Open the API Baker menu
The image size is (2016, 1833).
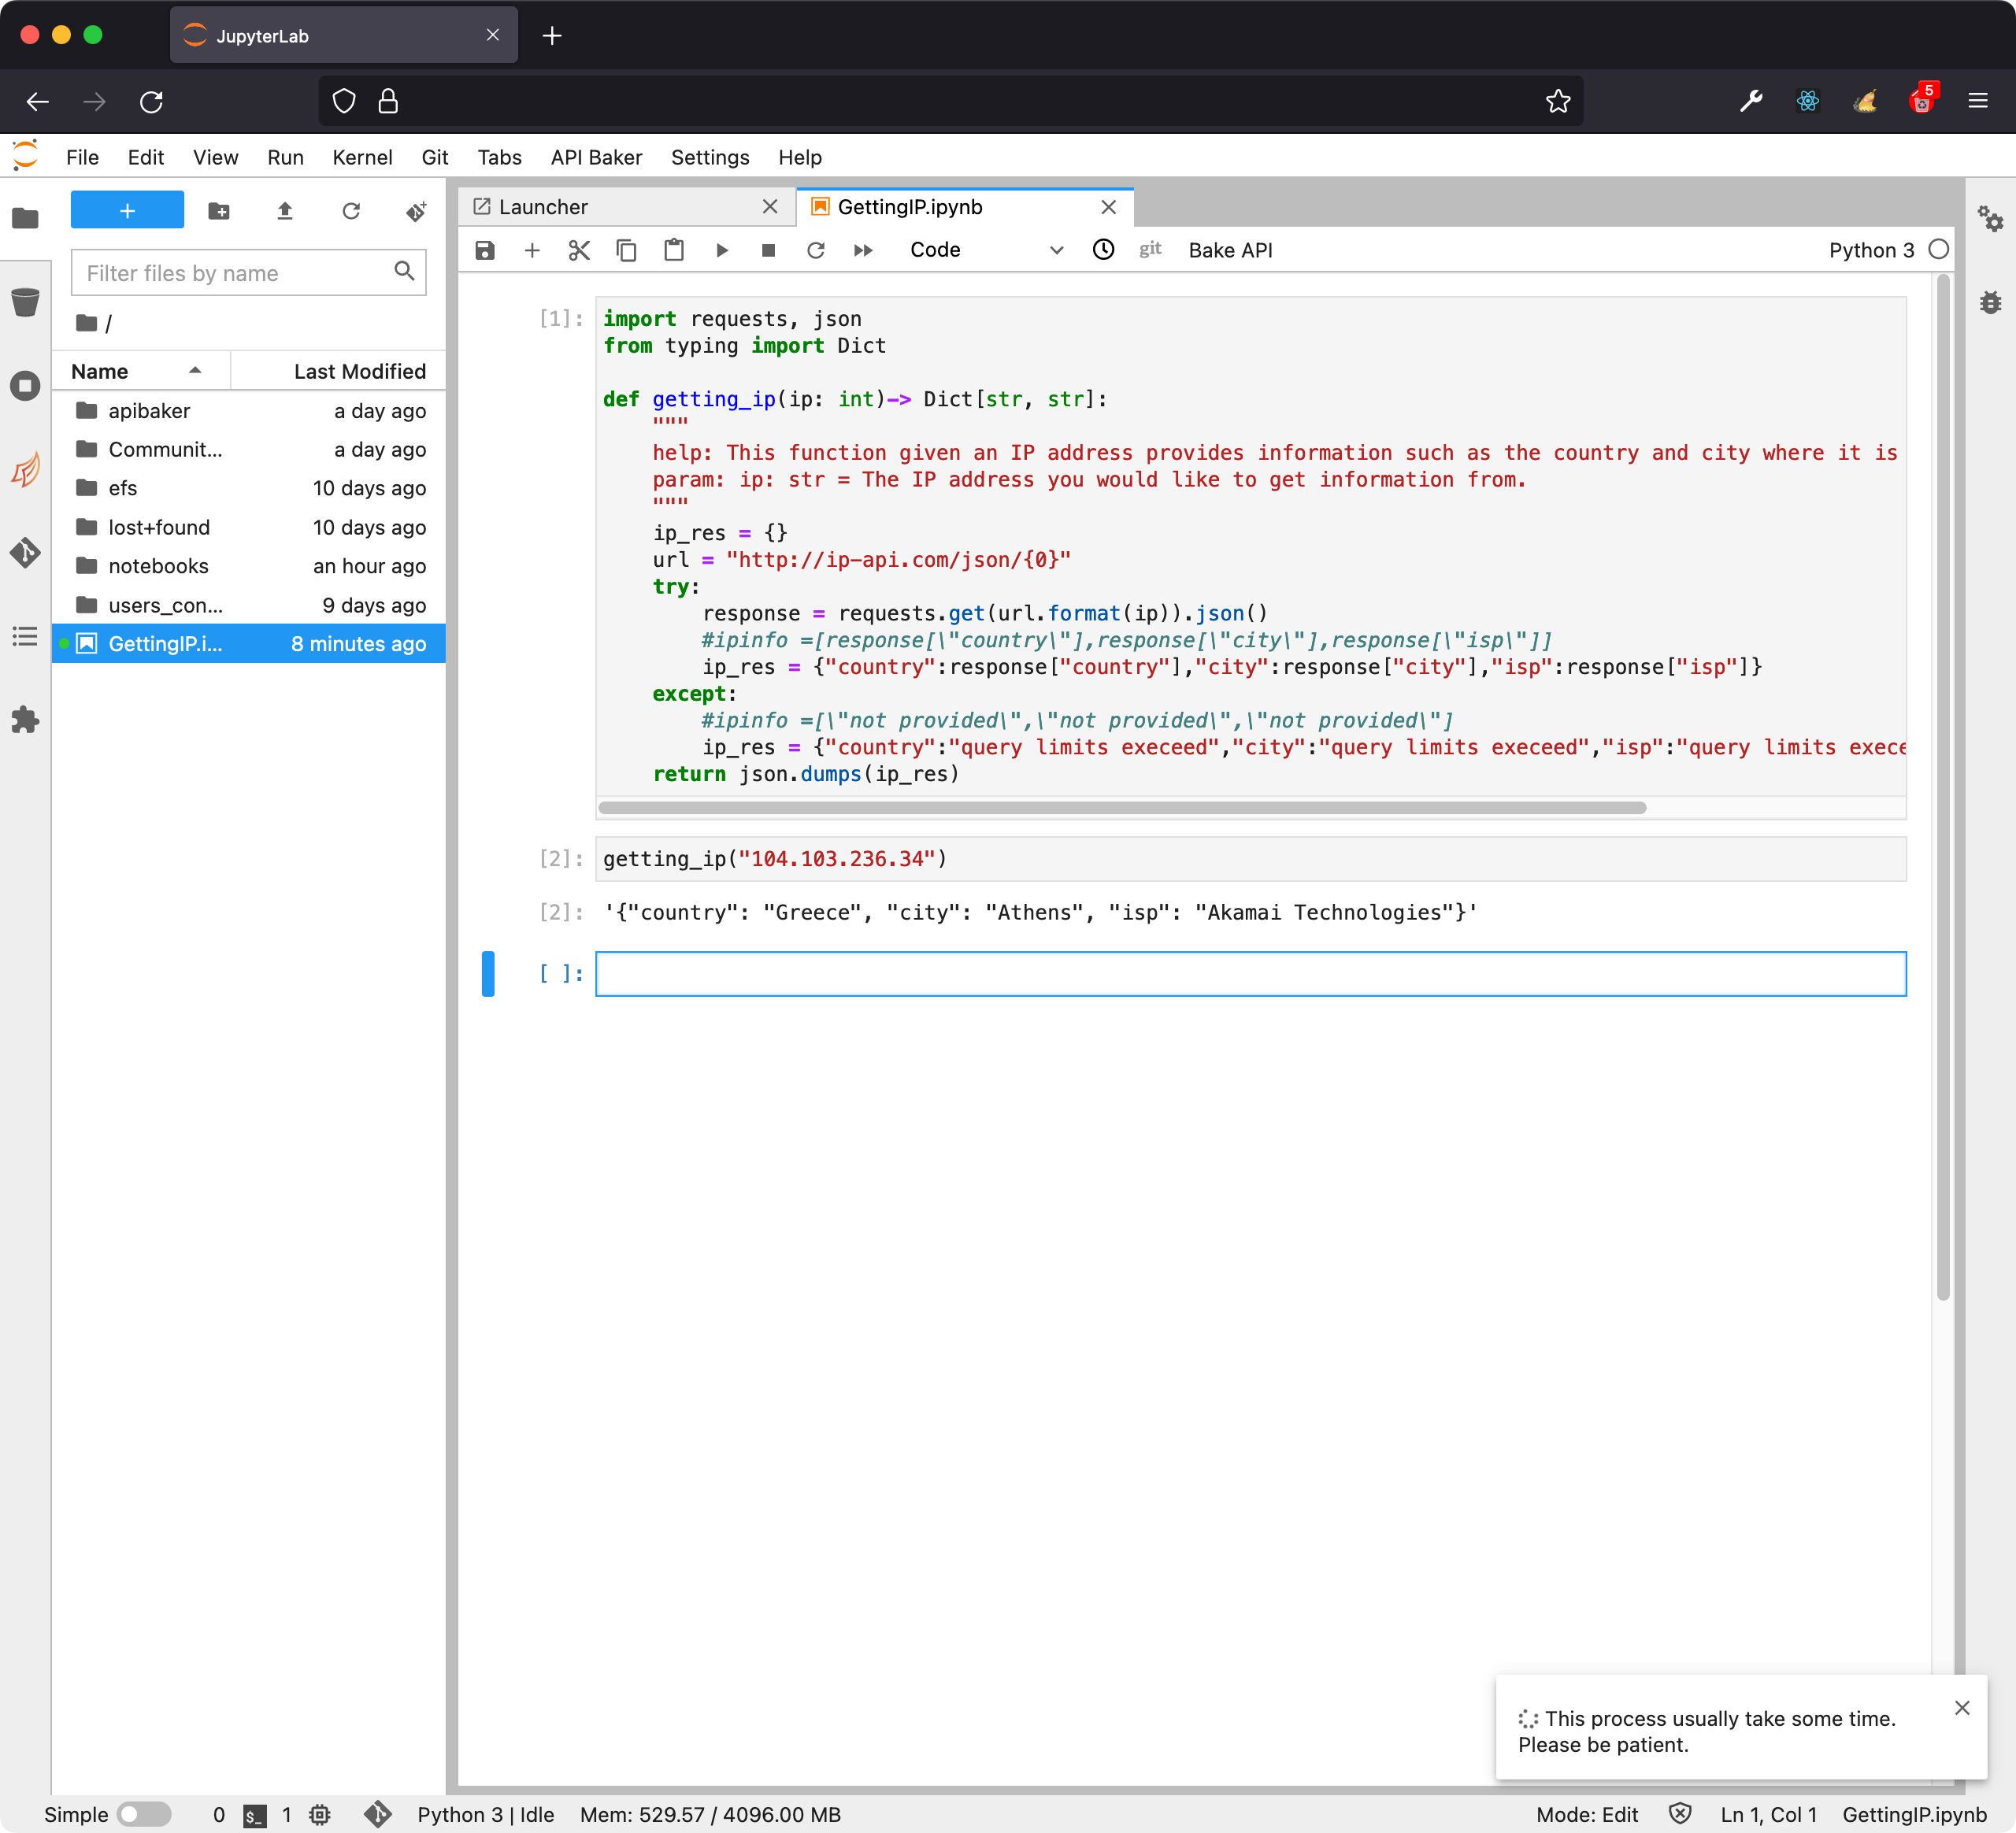pos(596,157)
